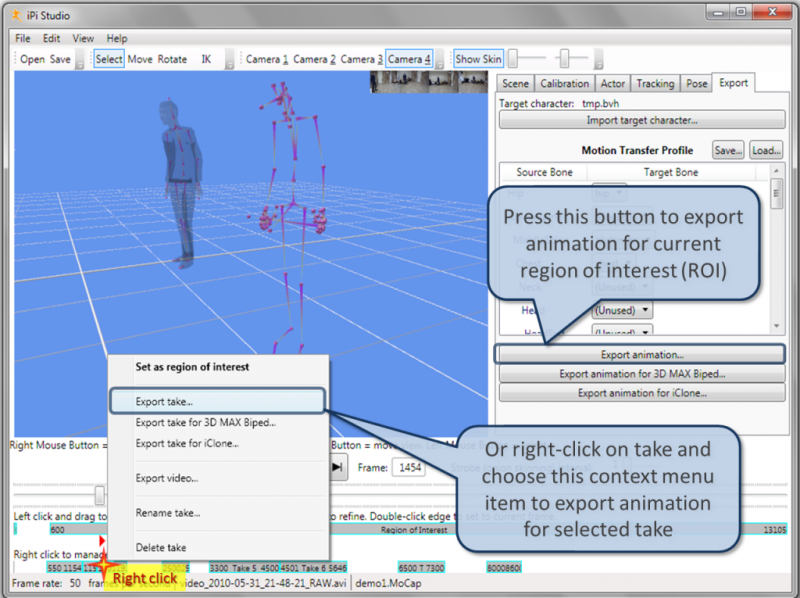800x598 pixels.
Task: Choose Export take from context menu
Action: pos(218,402)
